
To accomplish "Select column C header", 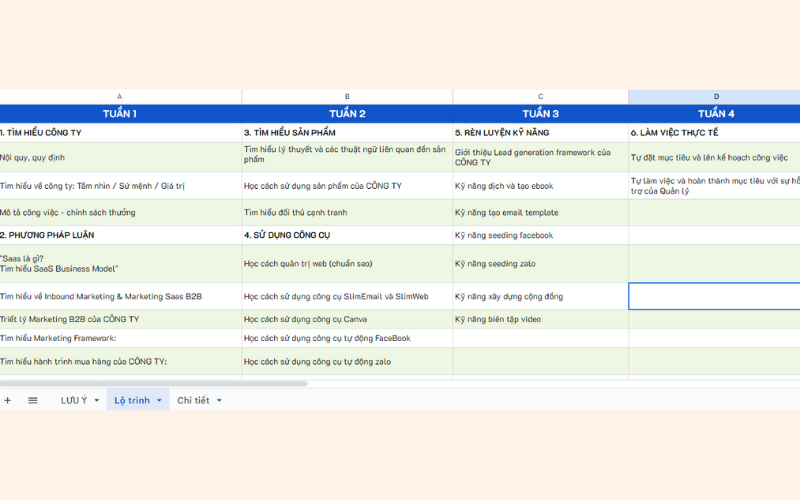I will (x=540, y=97).
